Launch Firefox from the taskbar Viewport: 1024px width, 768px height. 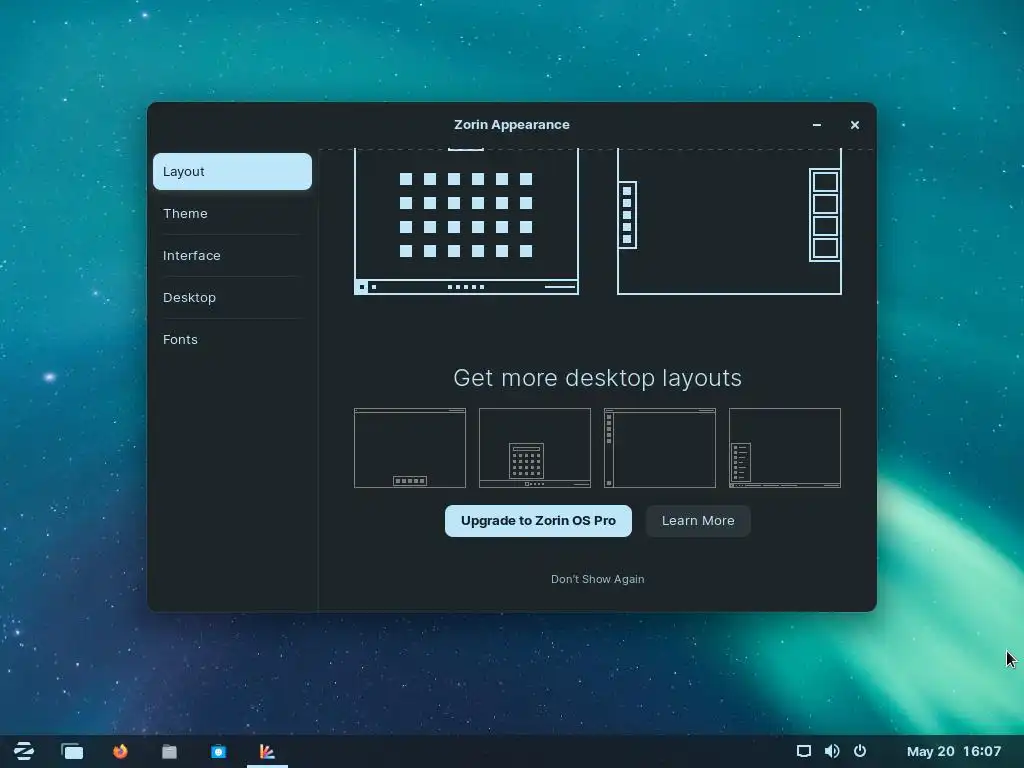tap(120, 752)
